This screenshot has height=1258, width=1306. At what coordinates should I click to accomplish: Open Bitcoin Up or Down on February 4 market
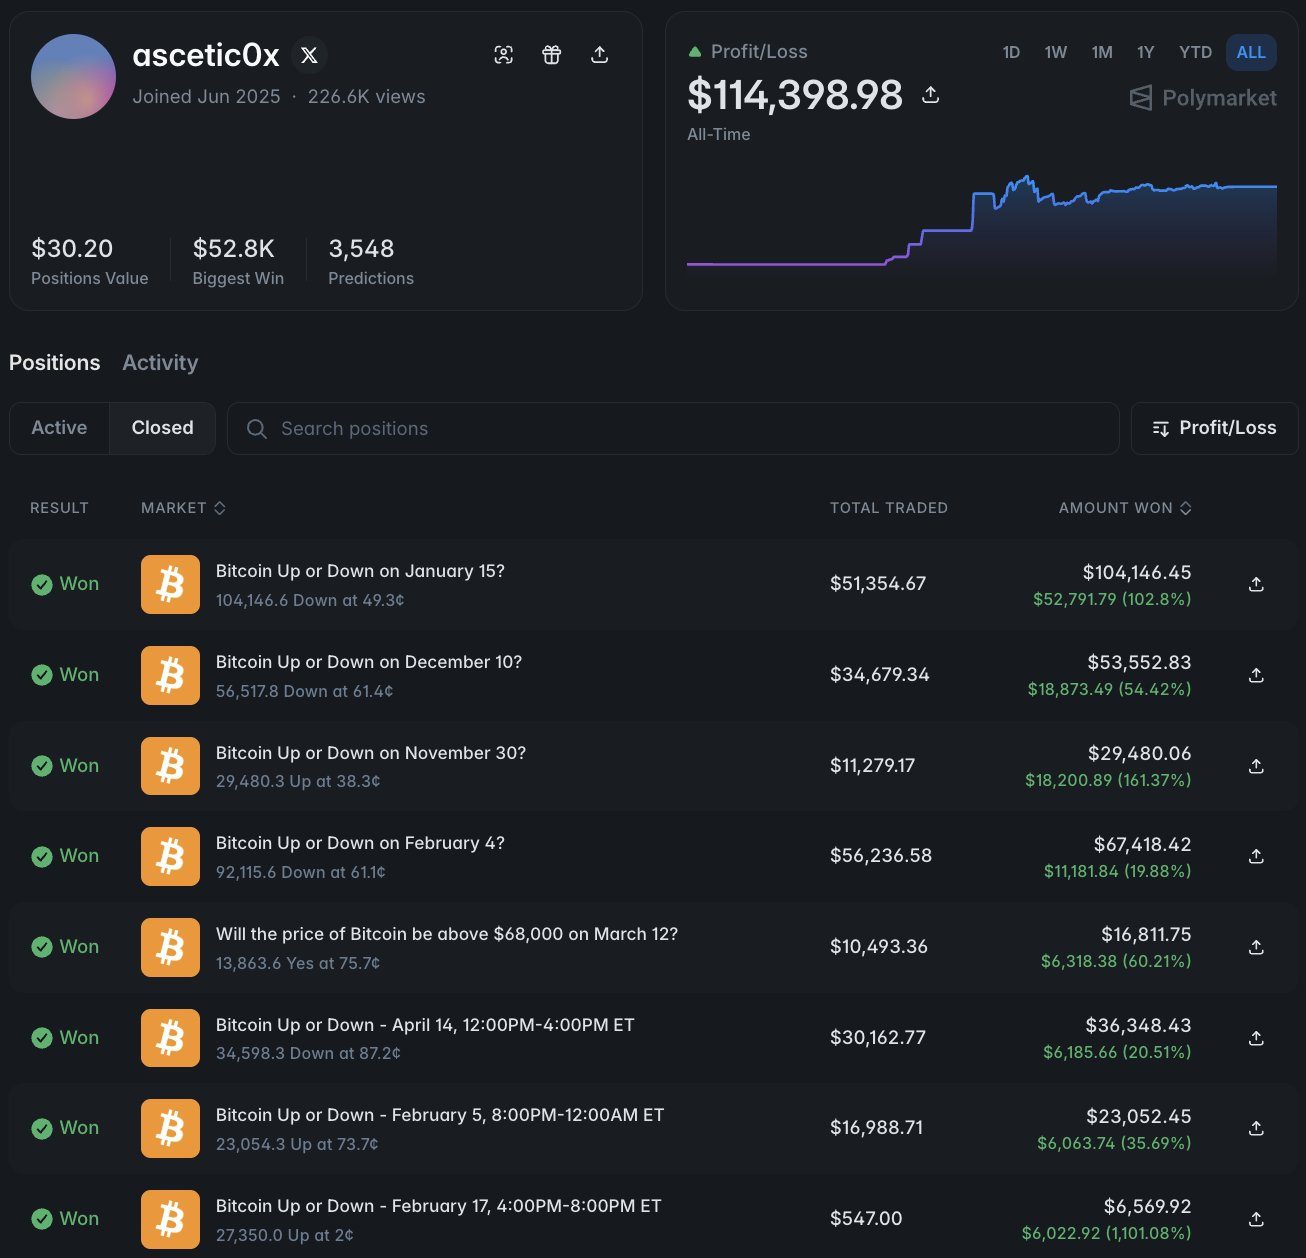click(360, 843)
